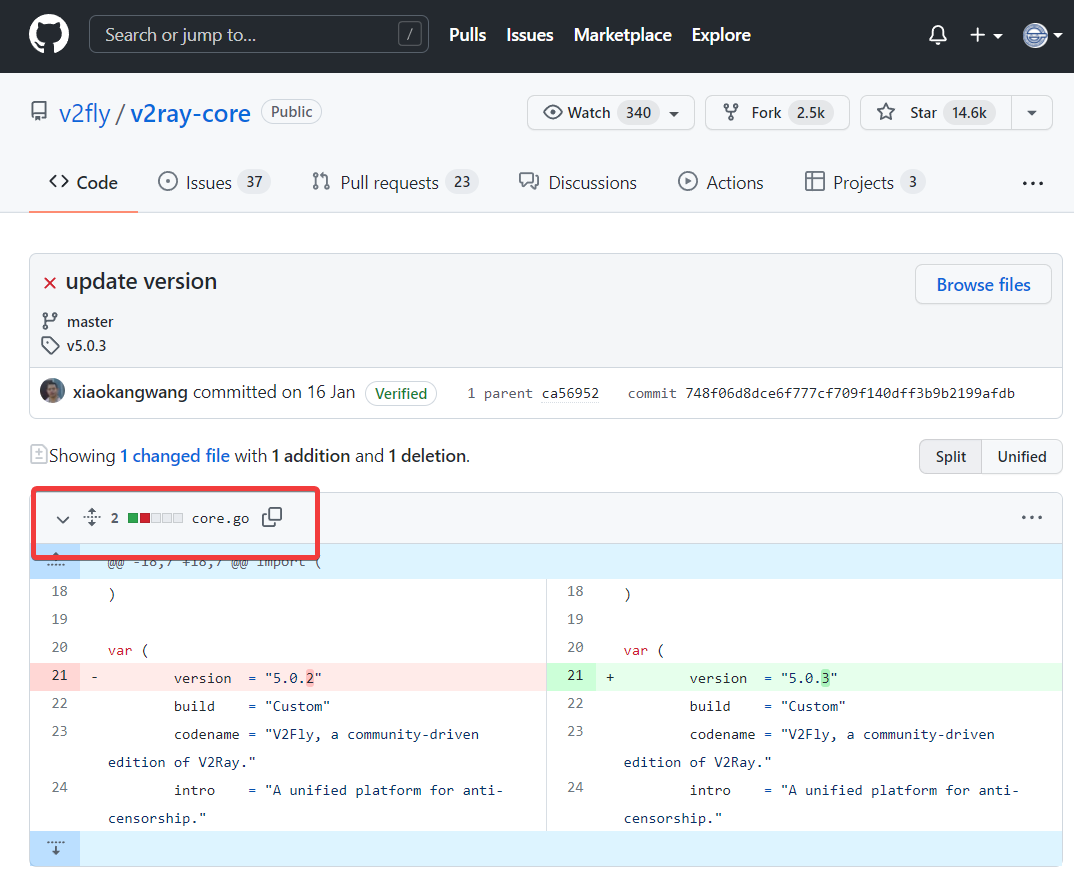
Task: Open parent commit ca56952 link
Action: [x=570, y=393]
